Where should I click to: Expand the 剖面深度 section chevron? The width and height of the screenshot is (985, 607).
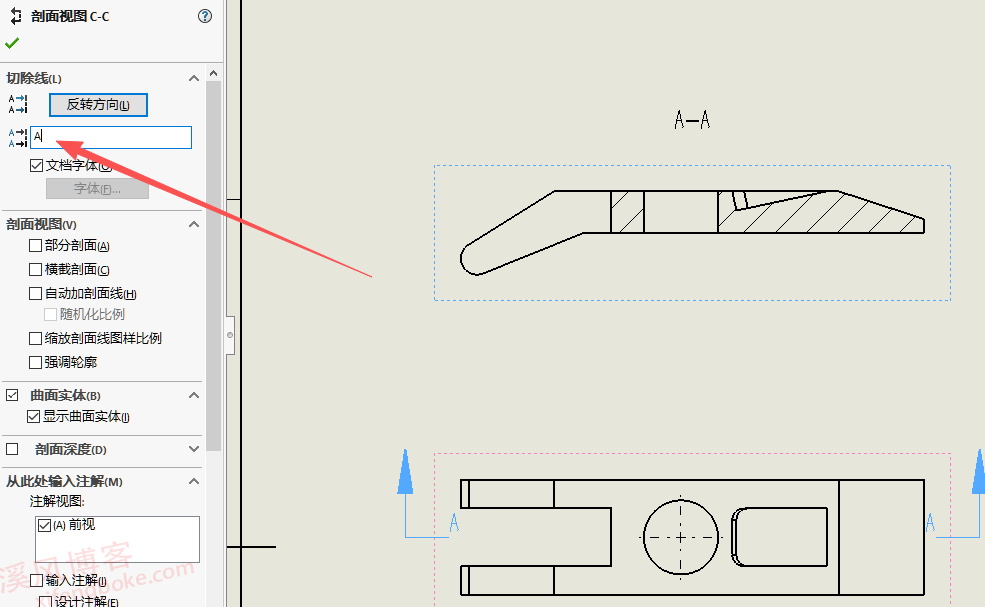194,449
